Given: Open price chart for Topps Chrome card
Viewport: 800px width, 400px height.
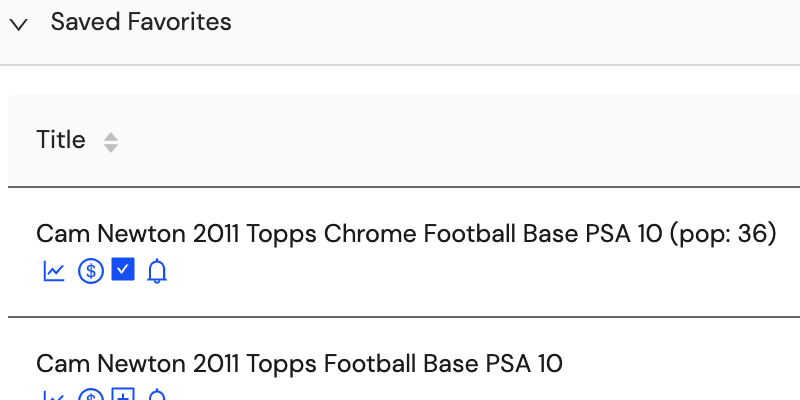Looking at the screenshot, I should point(54,271).
